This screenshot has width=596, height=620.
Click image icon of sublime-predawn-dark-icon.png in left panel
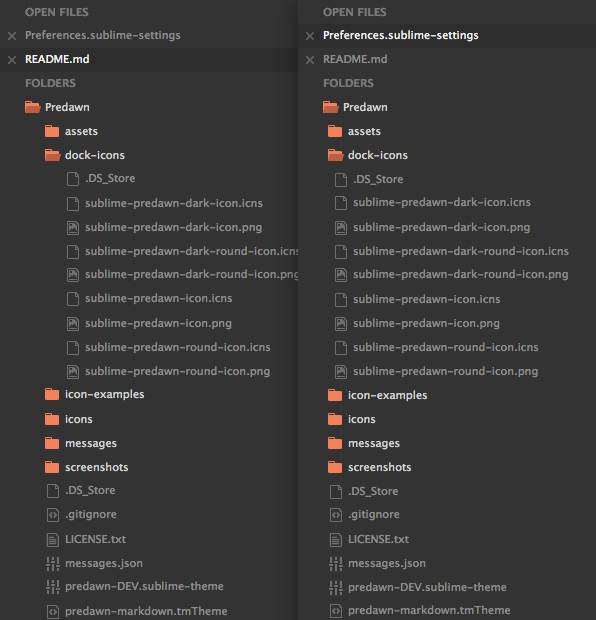[73, 228]
